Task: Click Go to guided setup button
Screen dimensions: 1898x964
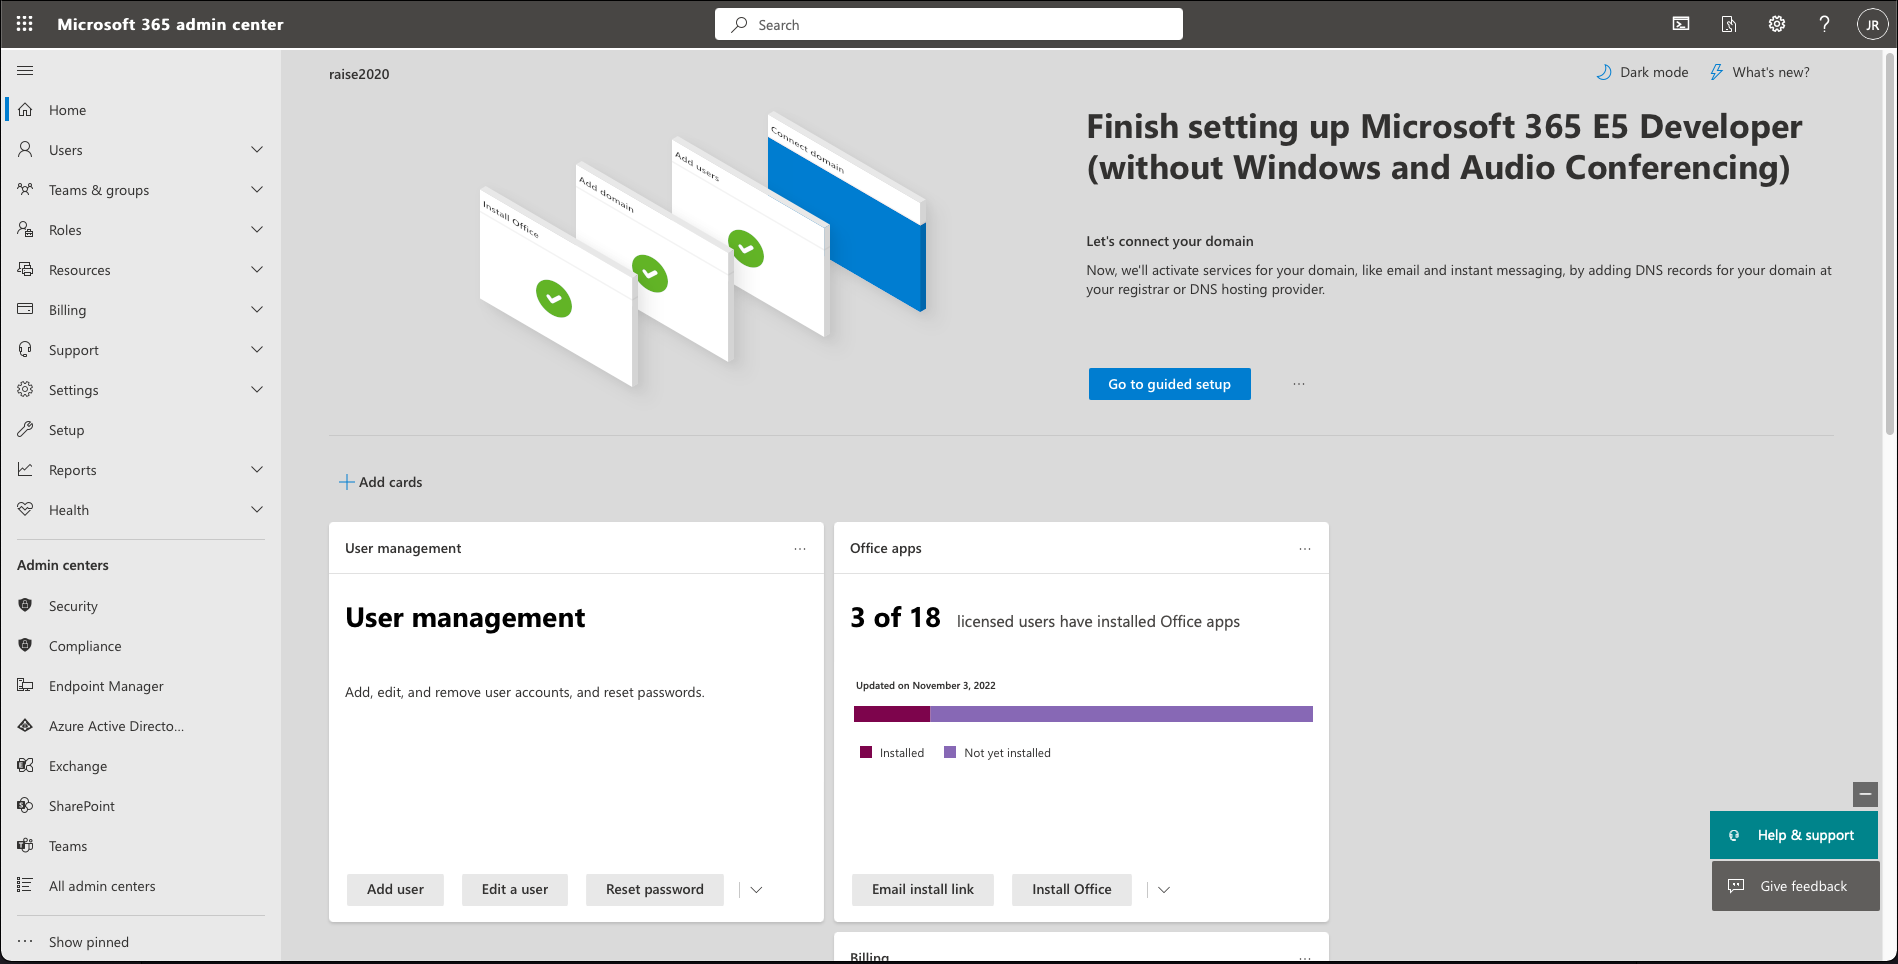Action: point(1169,384)
